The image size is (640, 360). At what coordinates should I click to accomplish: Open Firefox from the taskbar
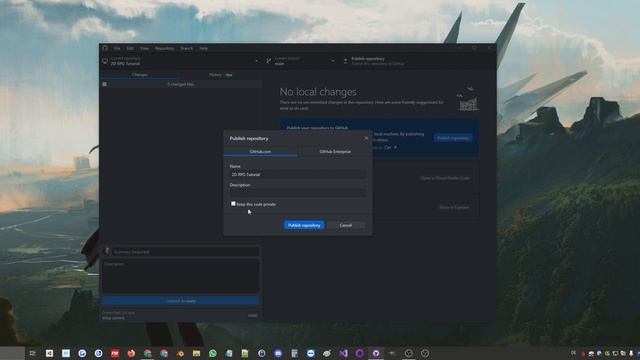pyautogui.click(x=131, y=353)
